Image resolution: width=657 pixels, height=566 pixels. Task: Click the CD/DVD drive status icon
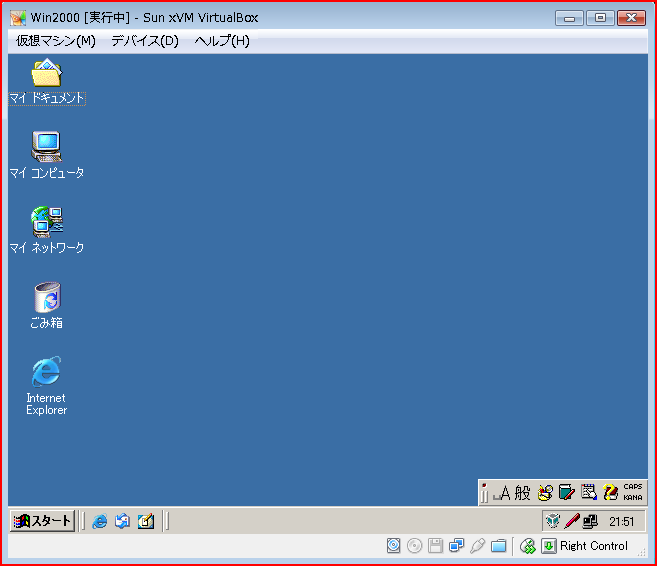click(414, 545)
